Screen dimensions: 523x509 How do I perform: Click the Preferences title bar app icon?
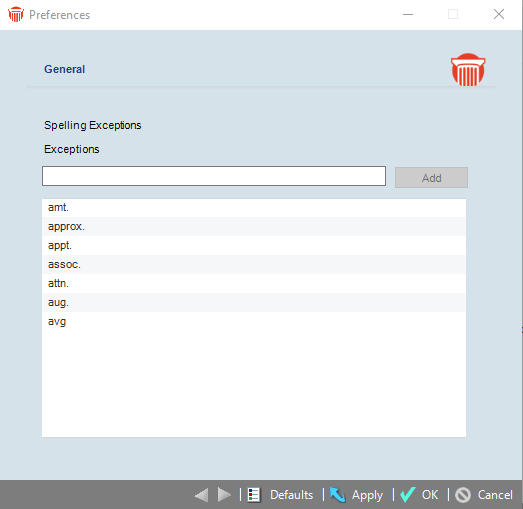pos(16,14)
